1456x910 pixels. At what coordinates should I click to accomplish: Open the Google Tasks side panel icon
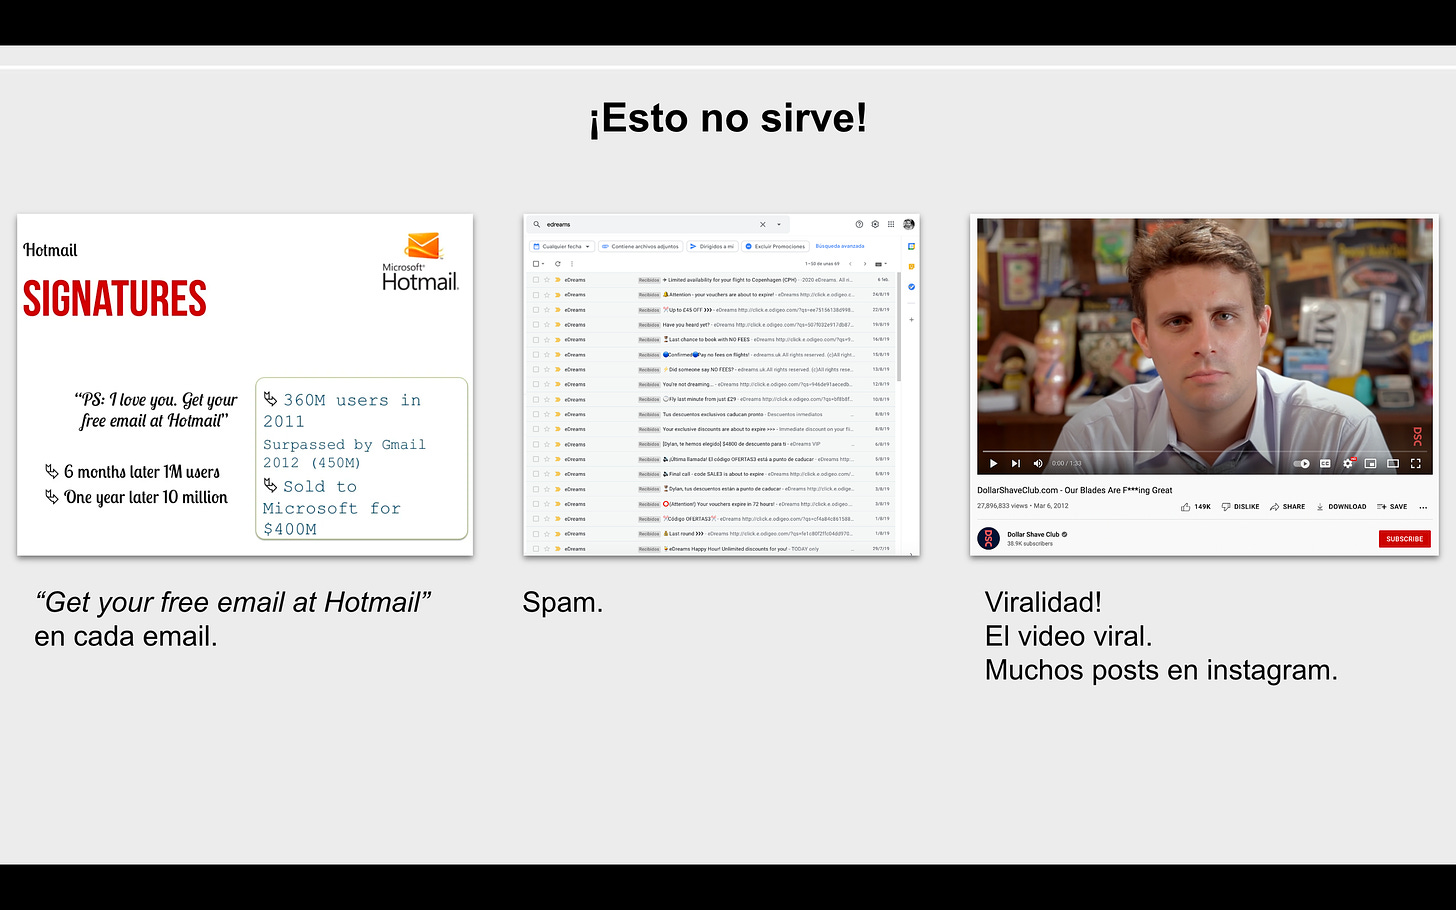[x=911, y=287]
